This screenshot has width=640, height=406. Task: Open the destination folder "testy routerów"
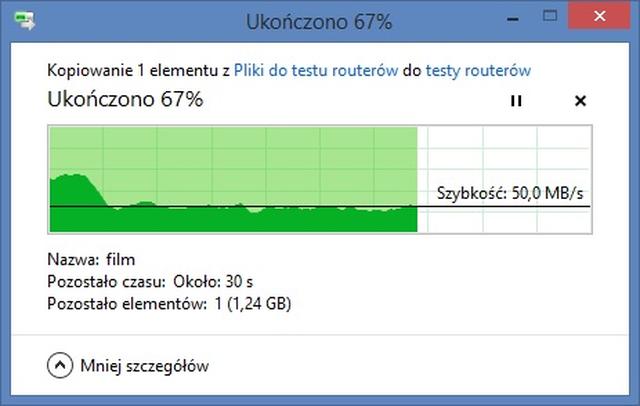click(478, 71)
